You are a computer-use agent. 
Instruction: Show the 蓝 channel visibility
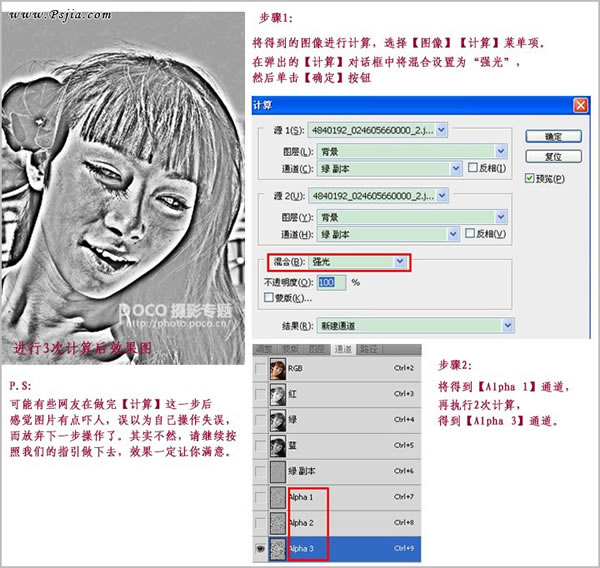click(x=260, y=446)
